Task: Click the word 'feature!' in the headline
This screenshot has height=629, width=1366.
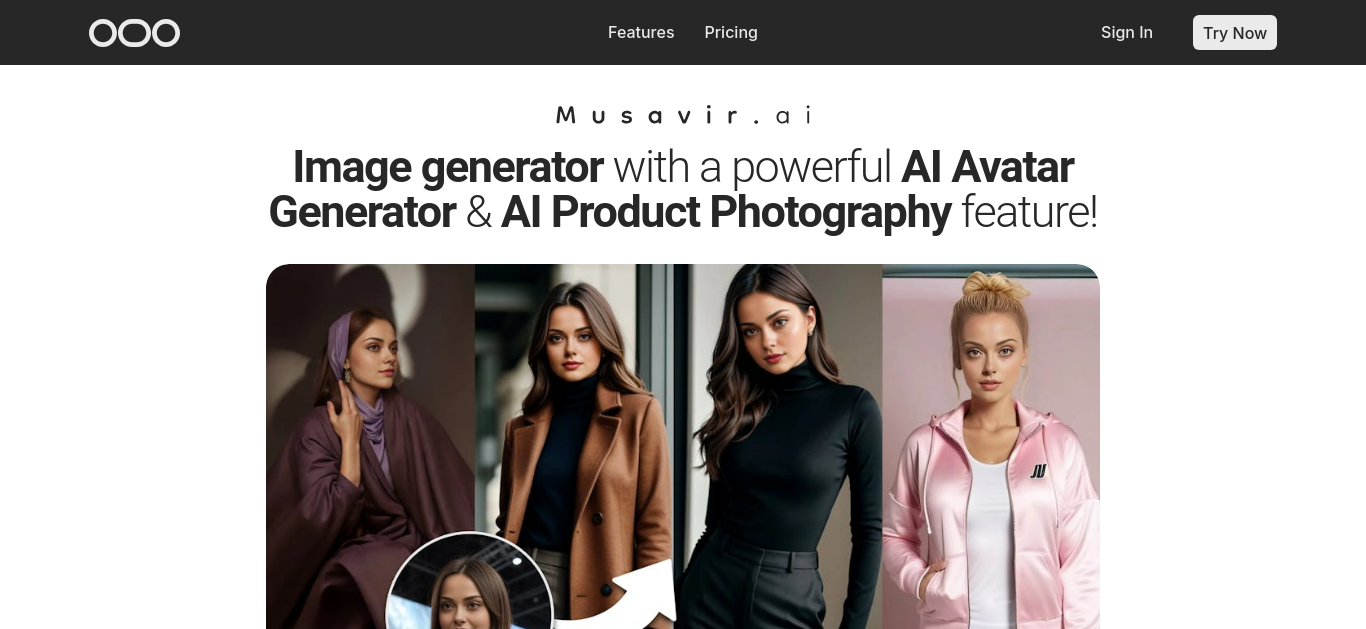Action: tap(1029, 212)
